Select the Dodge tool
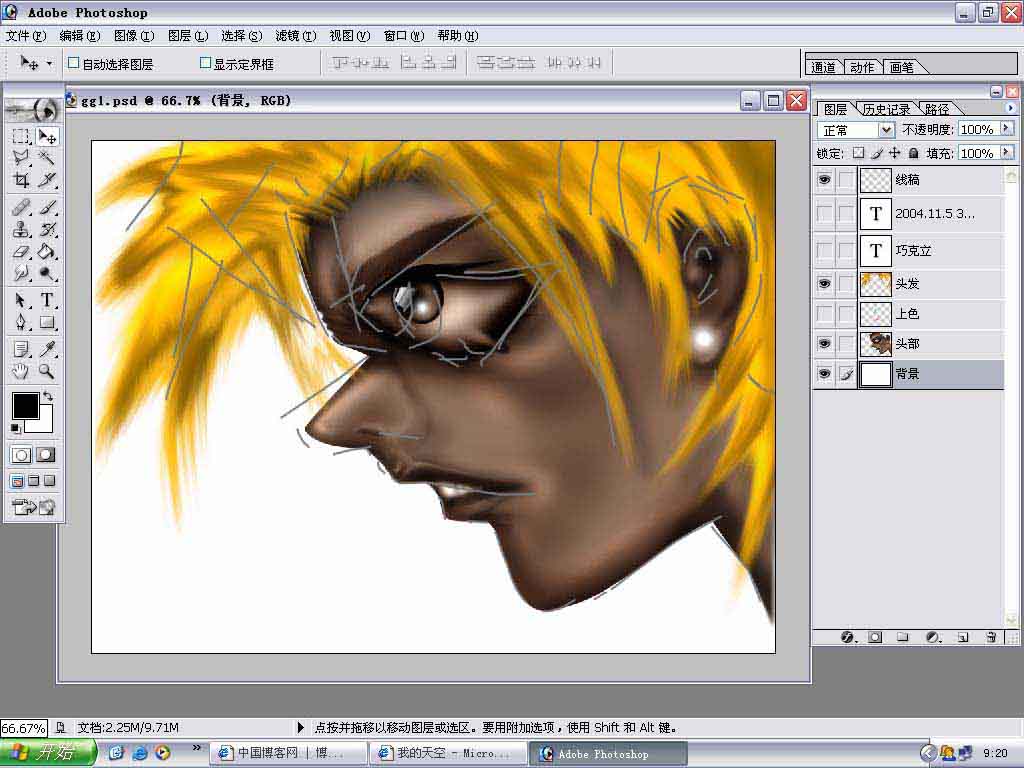The height and width of the screenshot is (768, 1024). pos(47,272)
